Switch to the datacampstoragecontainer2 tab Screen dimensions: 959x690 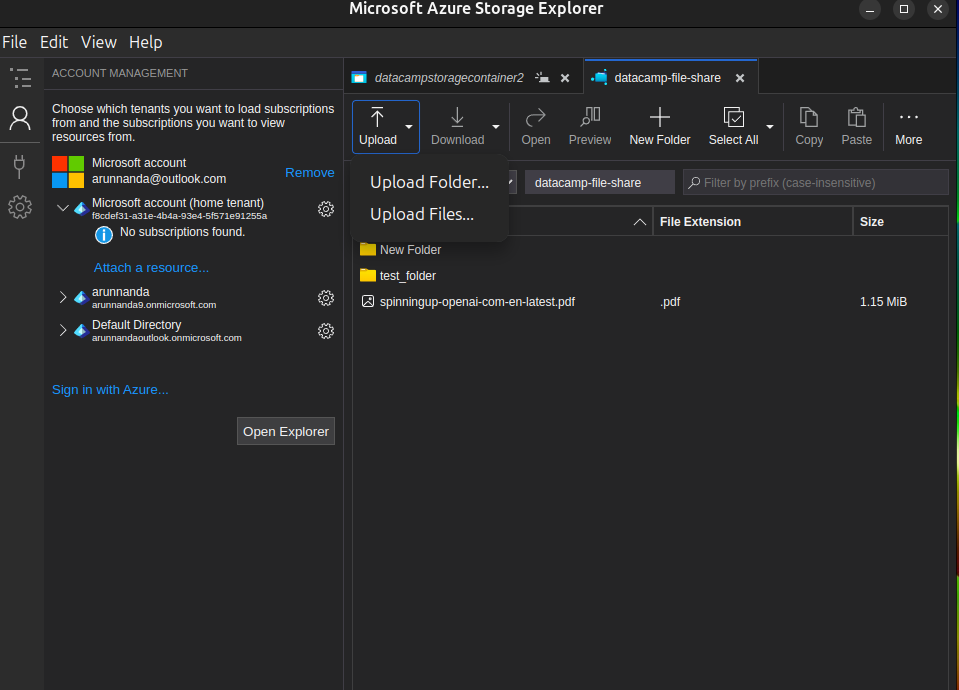(x=448, y=78)
